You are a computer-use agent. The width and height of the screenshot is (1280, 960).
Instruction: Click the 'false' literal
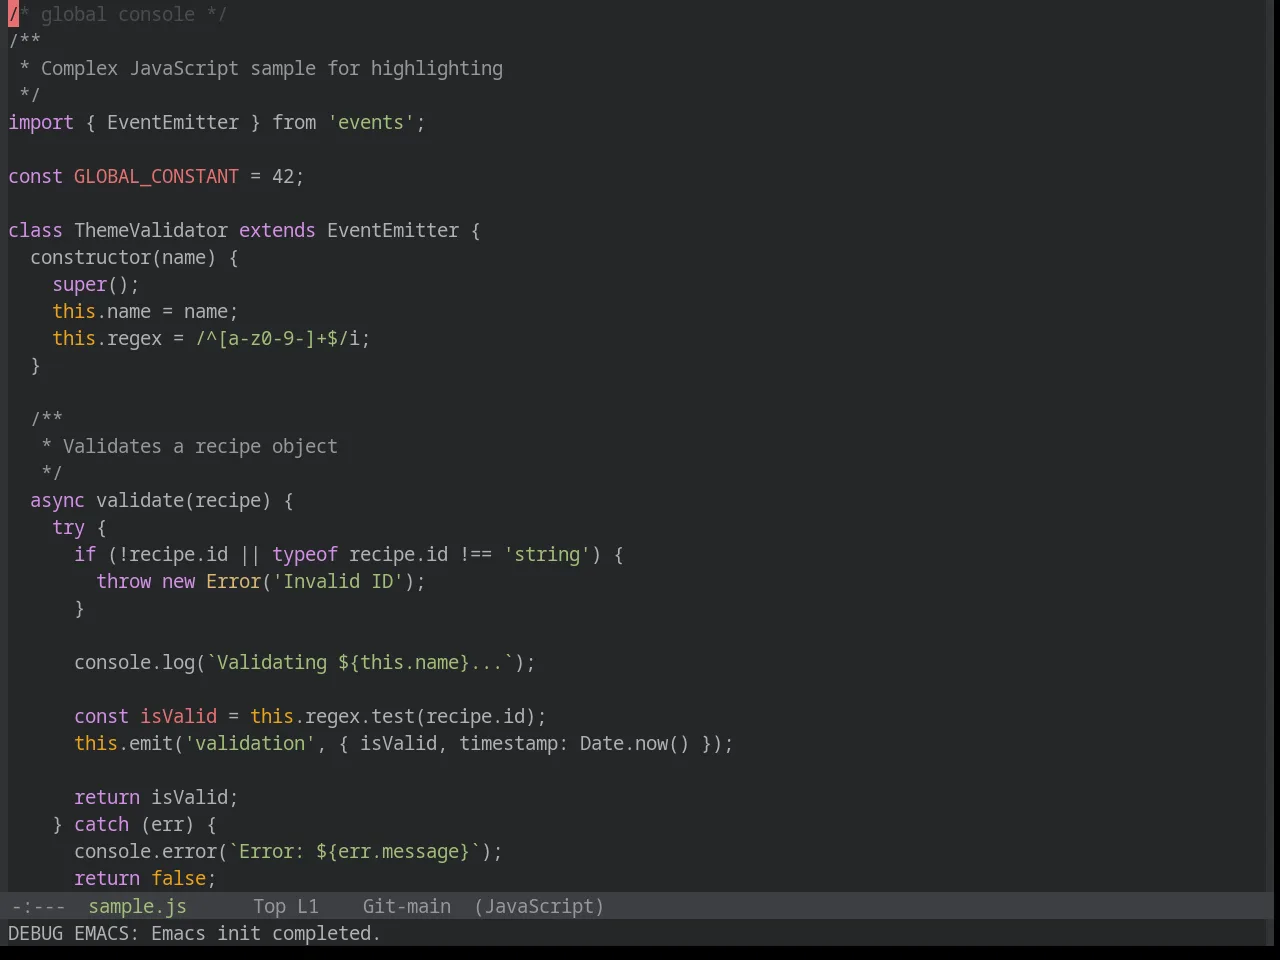pyautogui.click(x=178, y=878)
